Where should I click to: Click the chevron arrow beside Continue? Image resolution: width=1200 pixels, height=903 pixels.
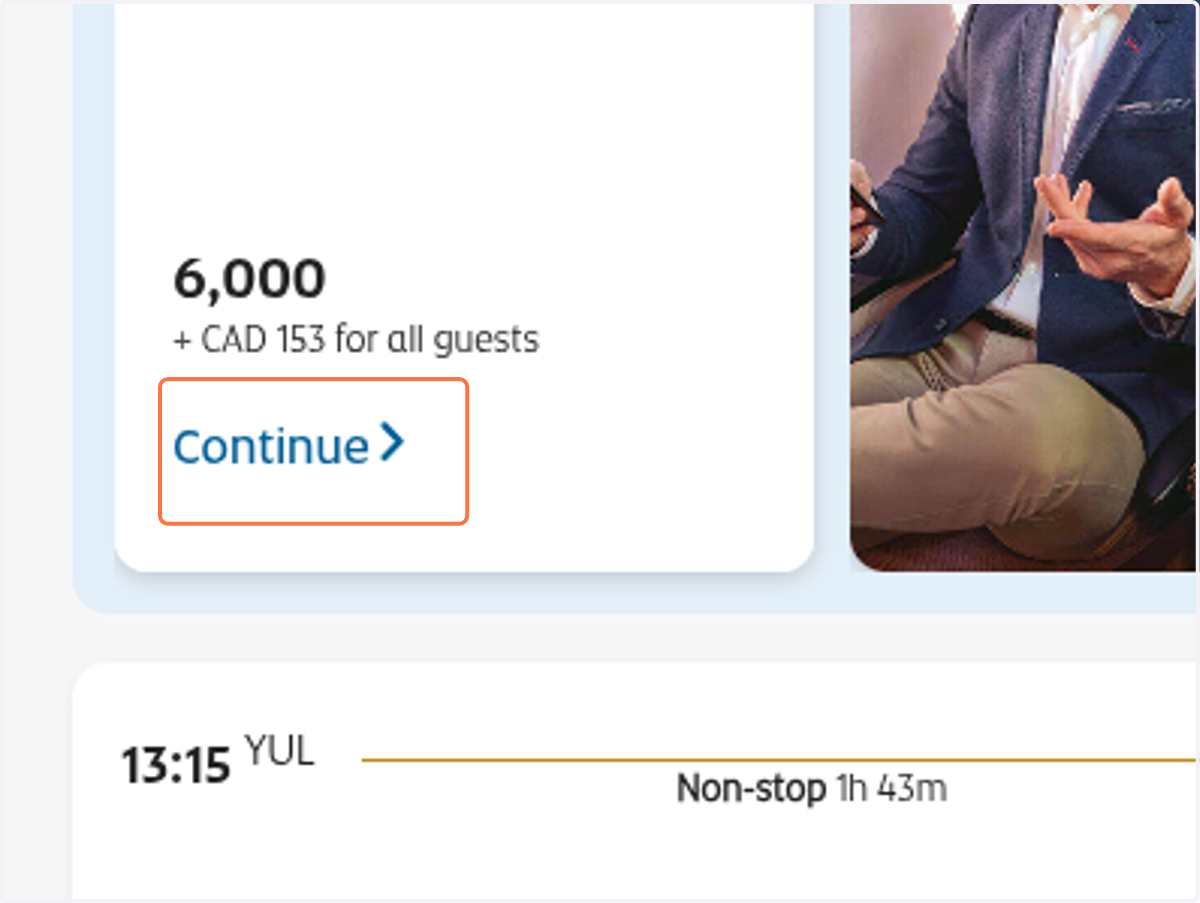[x=392, y=443]
